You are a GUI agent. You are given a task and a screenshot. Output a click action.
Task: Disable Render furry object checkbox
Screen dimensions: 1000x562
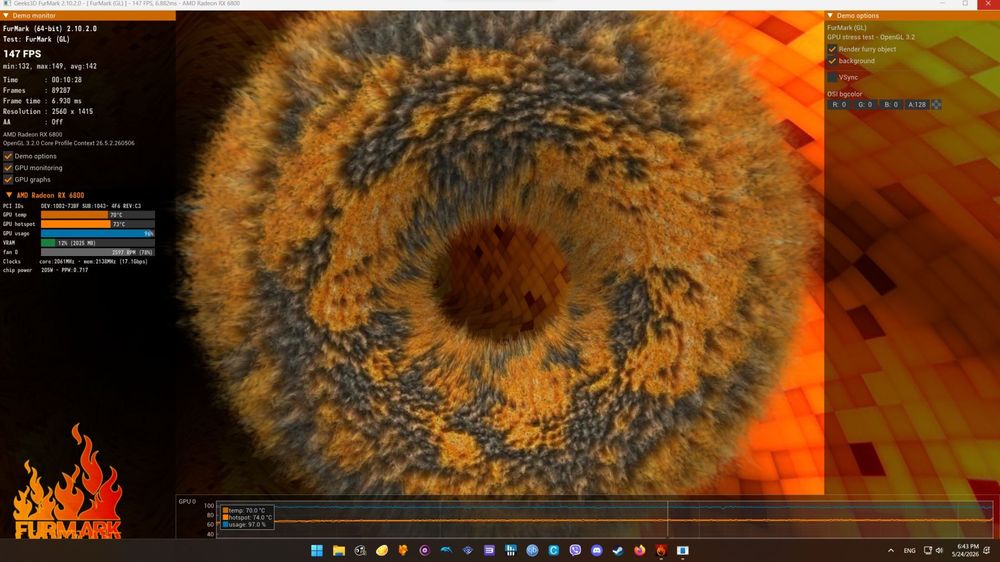pyautogui.click(x=832, y=49)
